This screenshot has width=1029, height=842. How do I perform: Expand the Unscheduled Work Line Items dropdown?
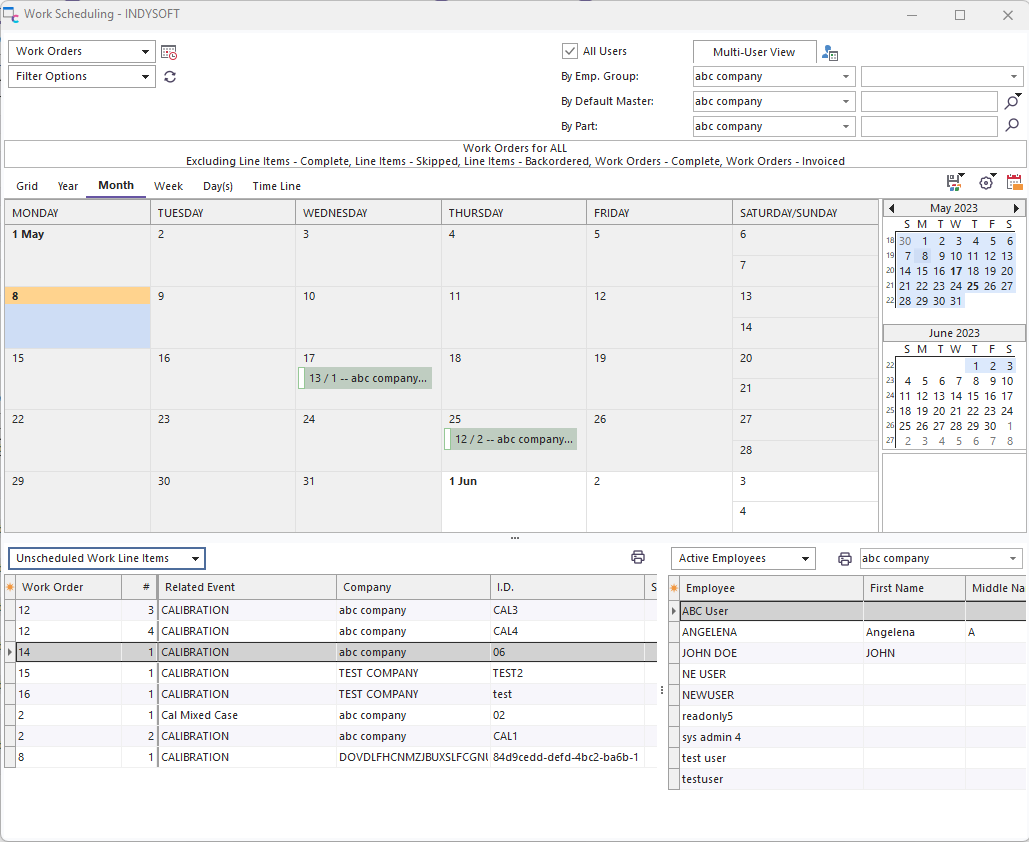point(195,559)
